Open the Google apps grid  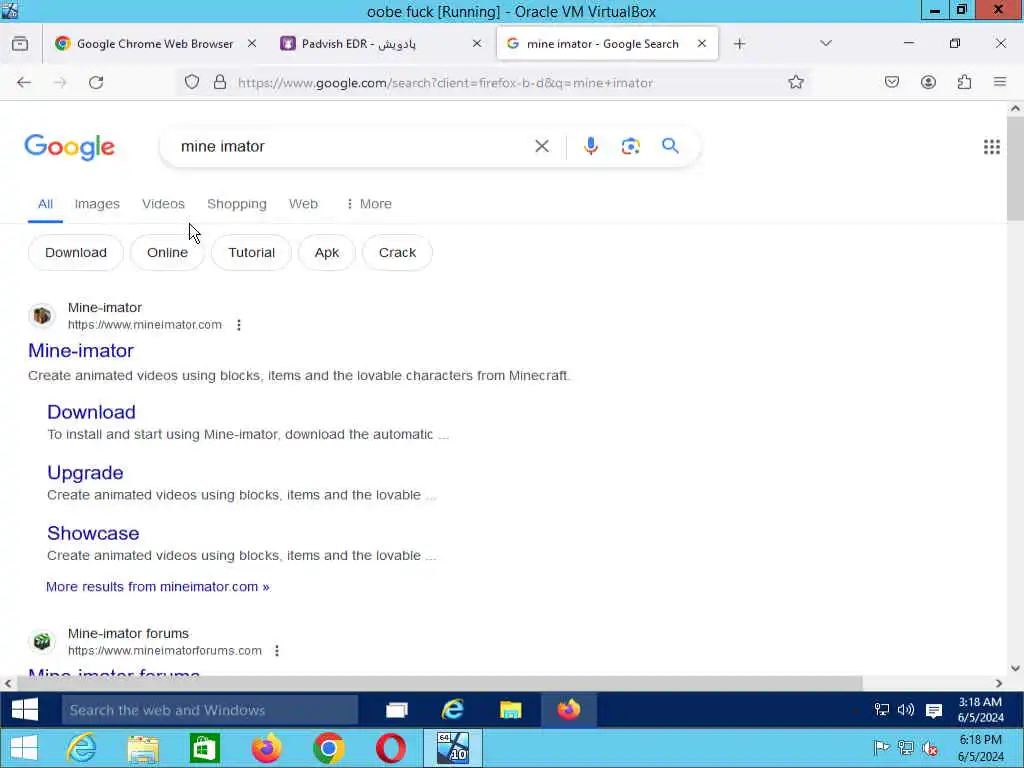(x=991, y=147)
